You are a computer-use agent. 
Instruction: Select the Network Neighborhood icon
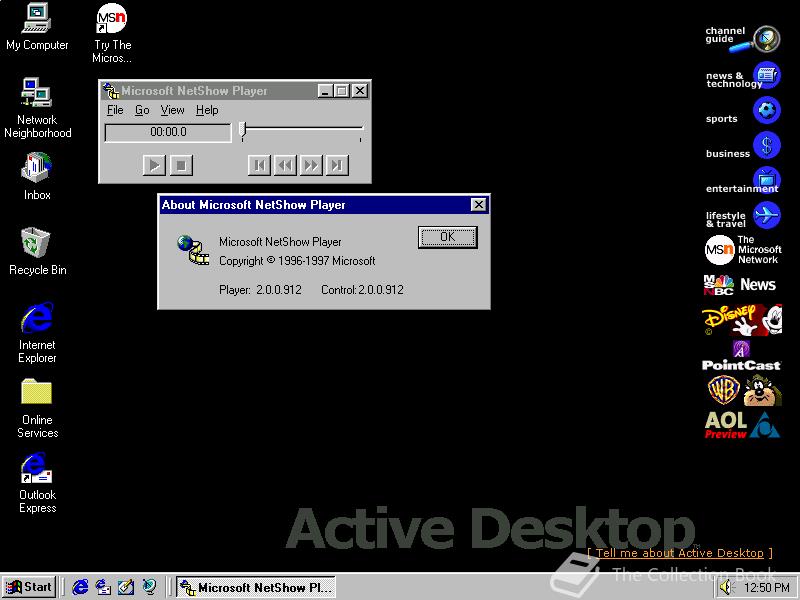[37, 108]
